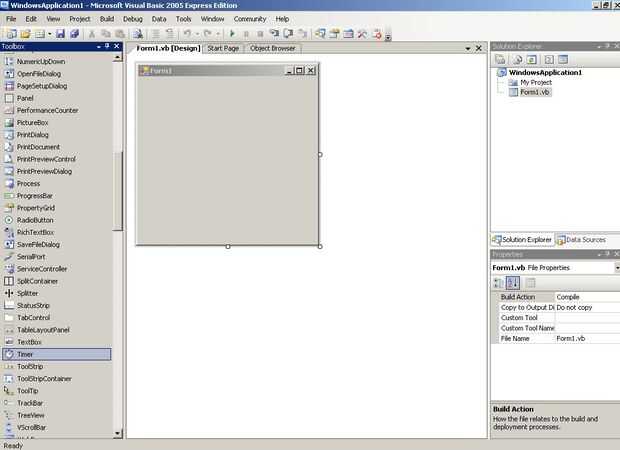This screenshot has height=450, width=620.
Task: Open the Community menu
Action: (250, 19)
